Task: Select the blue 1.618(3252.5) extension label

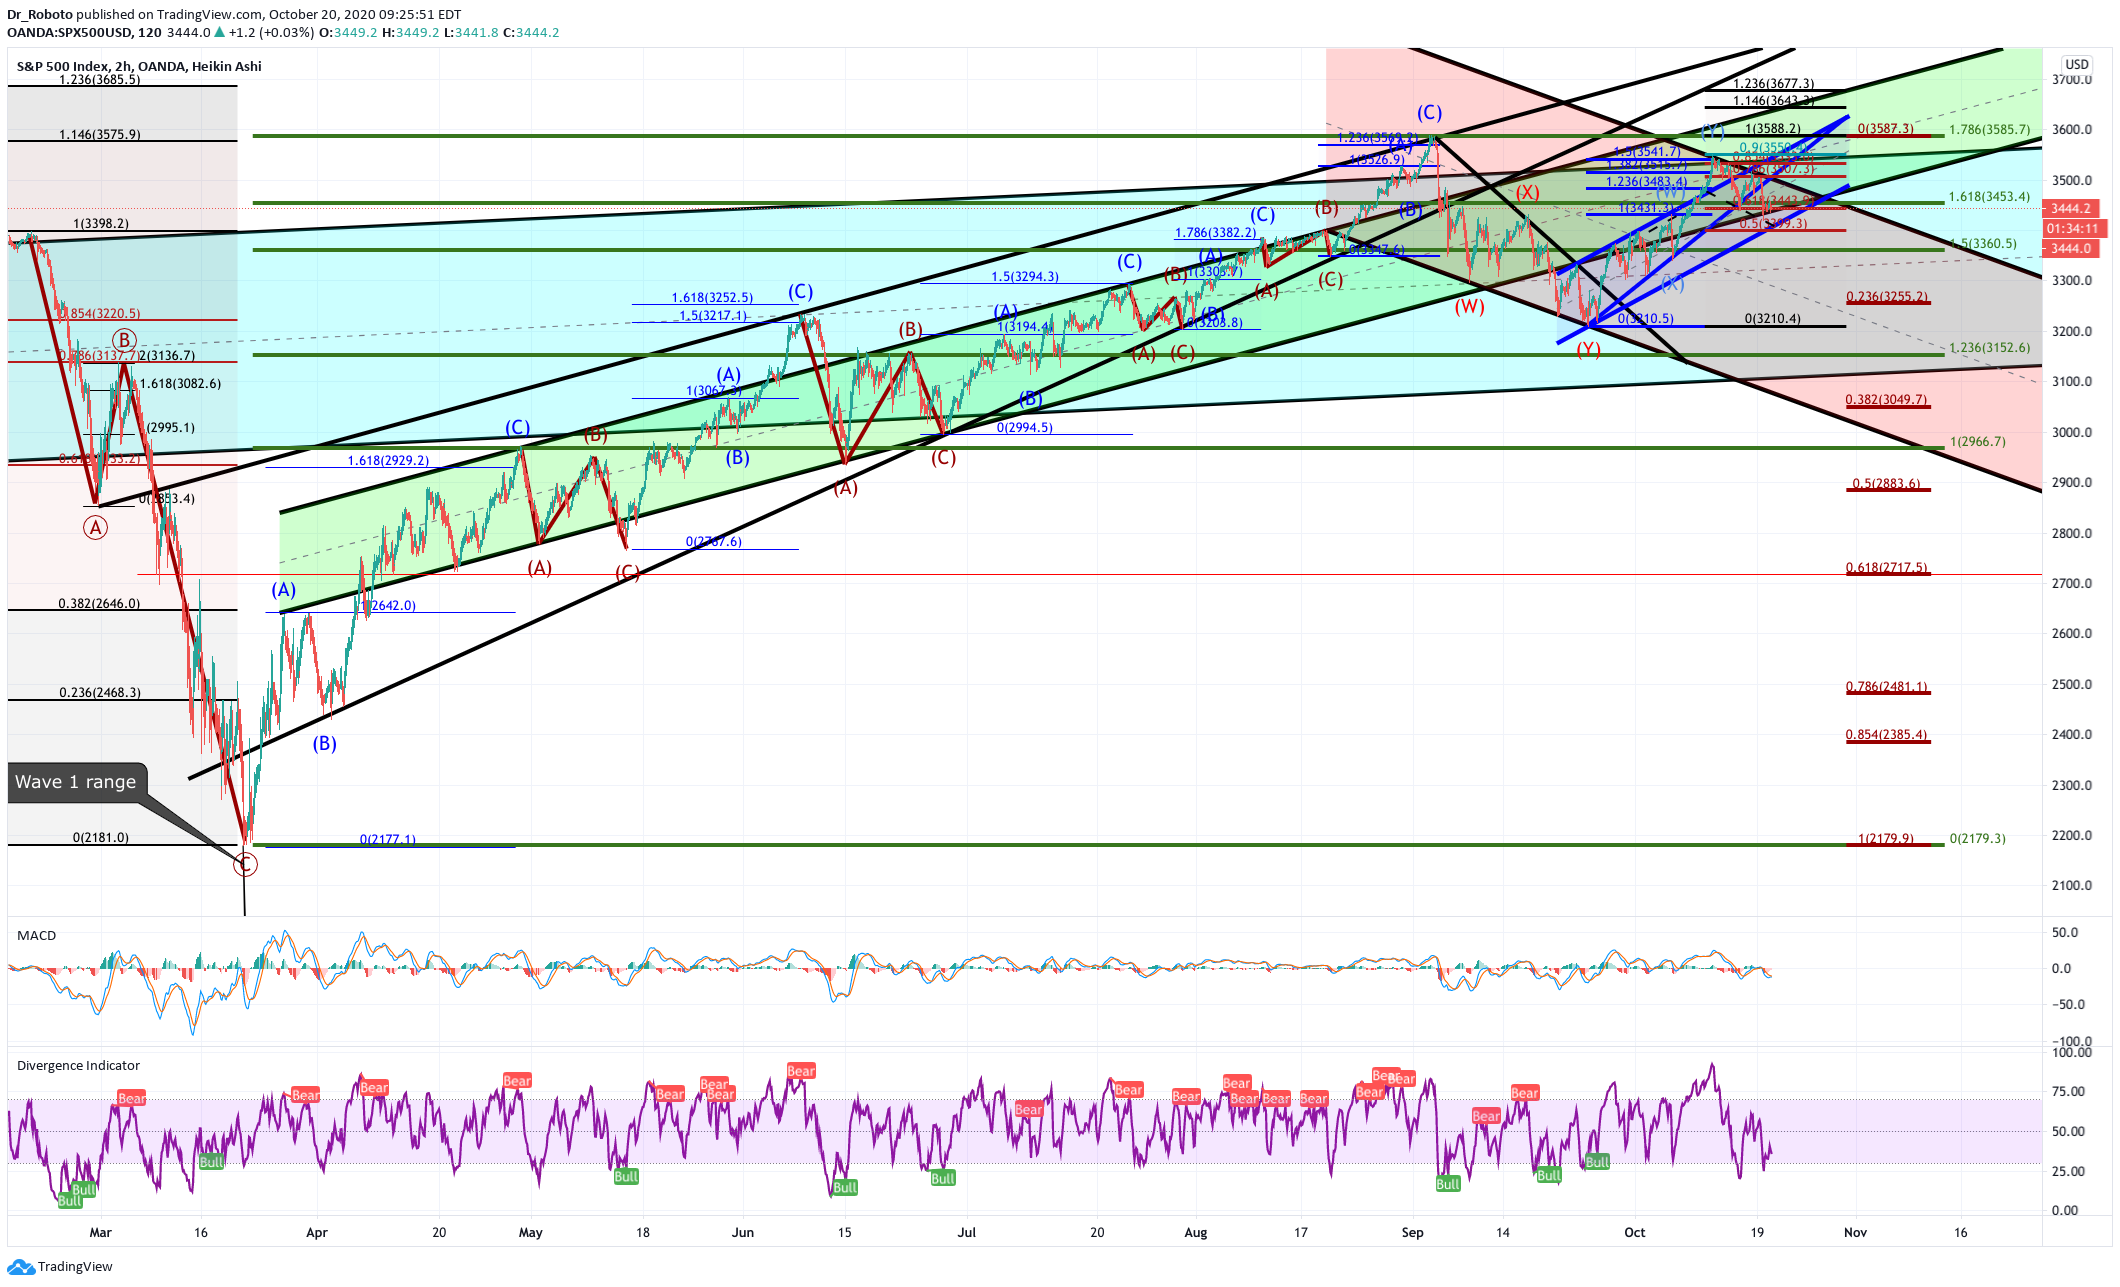Action: point(712,298)
